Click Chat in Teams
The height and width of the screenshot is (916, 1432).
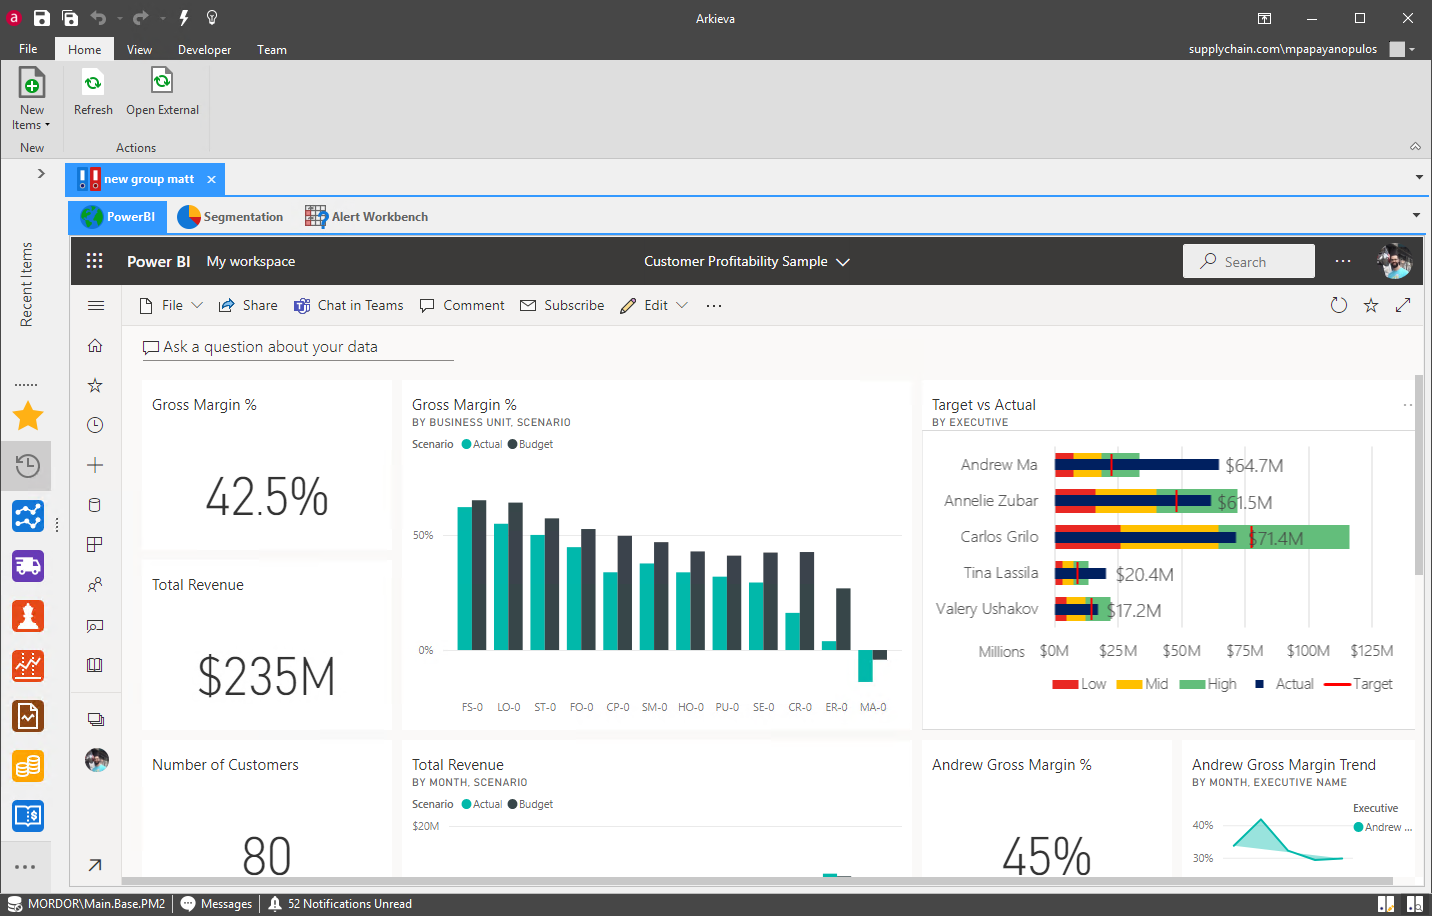click(348, 305)
